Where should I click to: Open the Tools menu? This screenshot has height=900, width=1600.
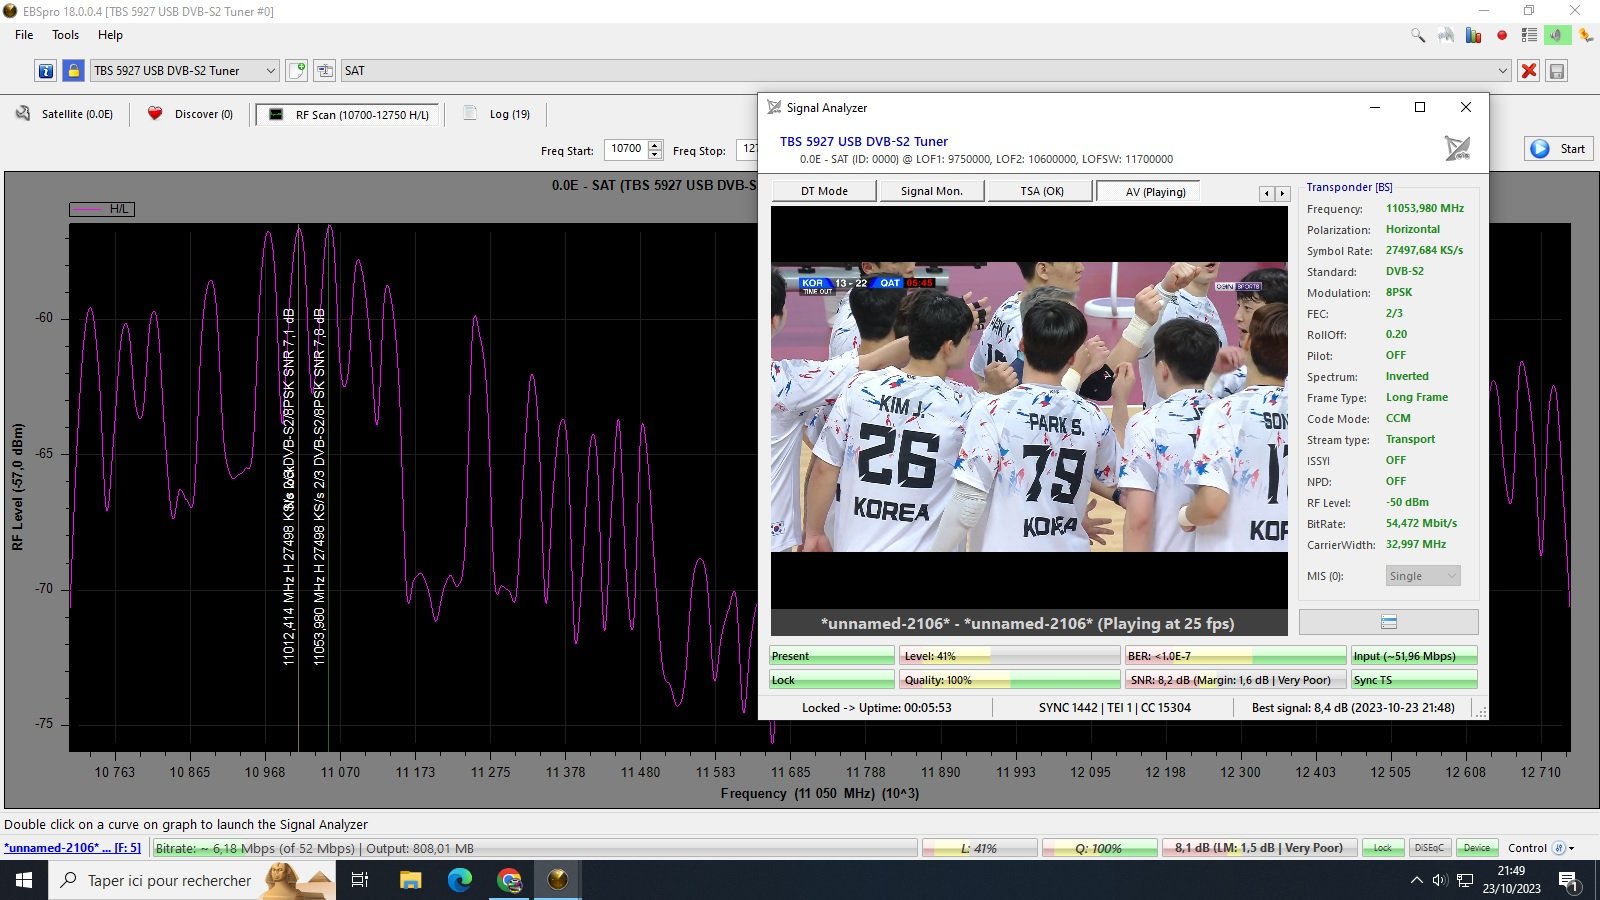pyautogui.click(x=65, y=35)
